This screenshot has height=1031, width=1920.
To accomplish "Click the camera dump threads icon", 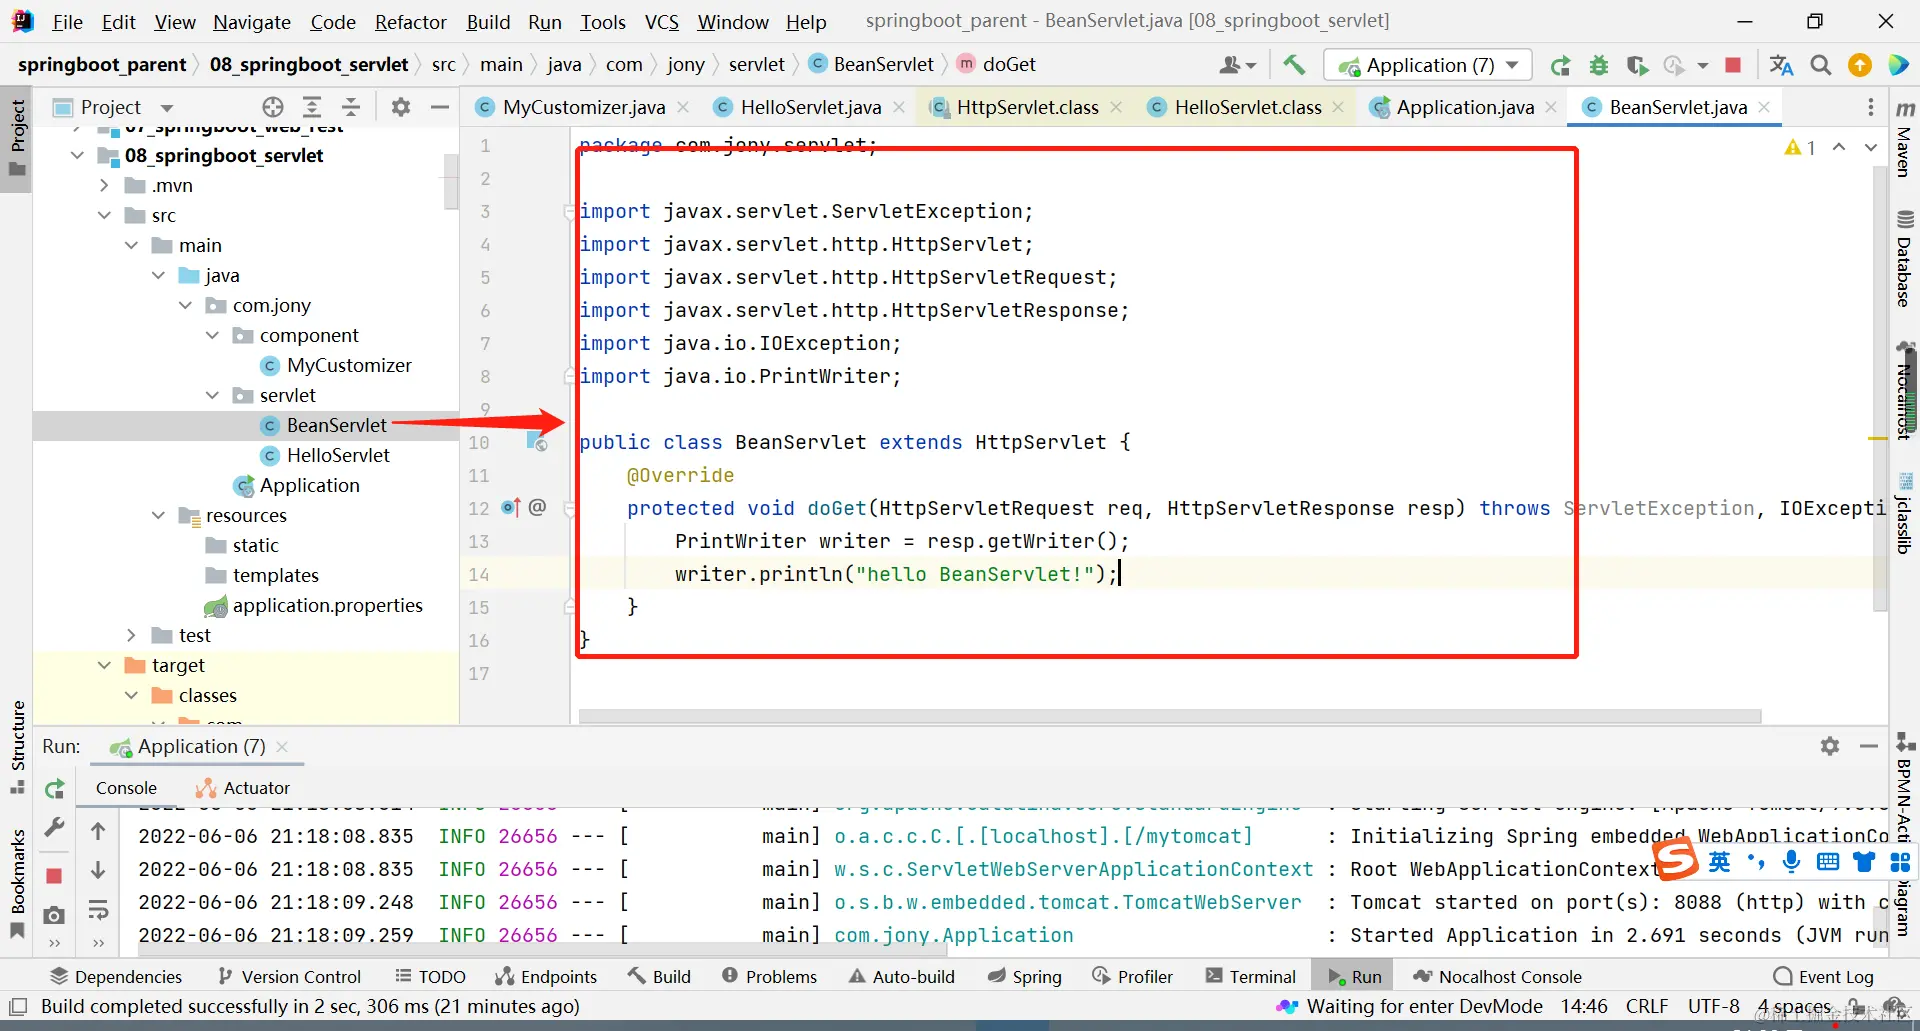I will [x=54, y=915].
